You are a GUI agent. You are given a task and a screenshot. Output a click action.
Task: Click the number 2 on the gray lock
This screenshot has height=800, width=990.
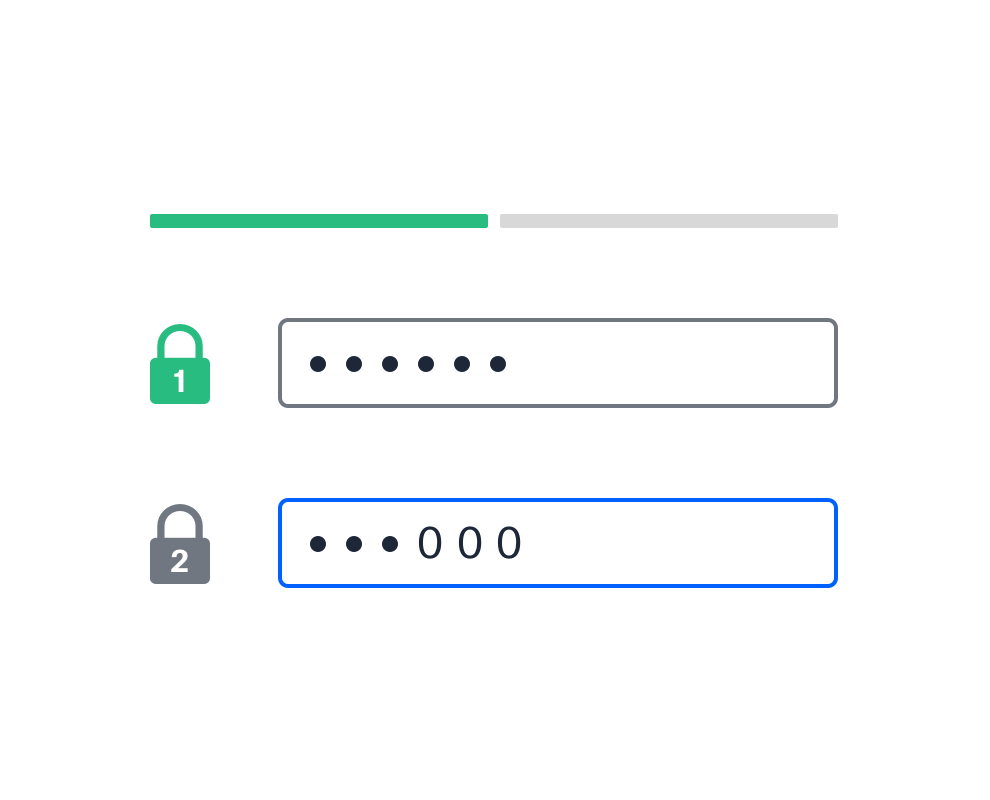(180, 561)
